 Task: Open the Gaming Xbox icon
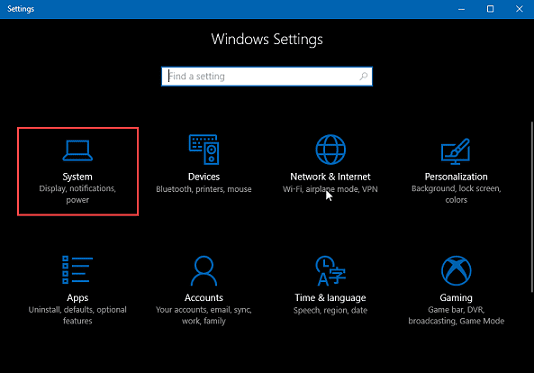click(x=456, y=270)
